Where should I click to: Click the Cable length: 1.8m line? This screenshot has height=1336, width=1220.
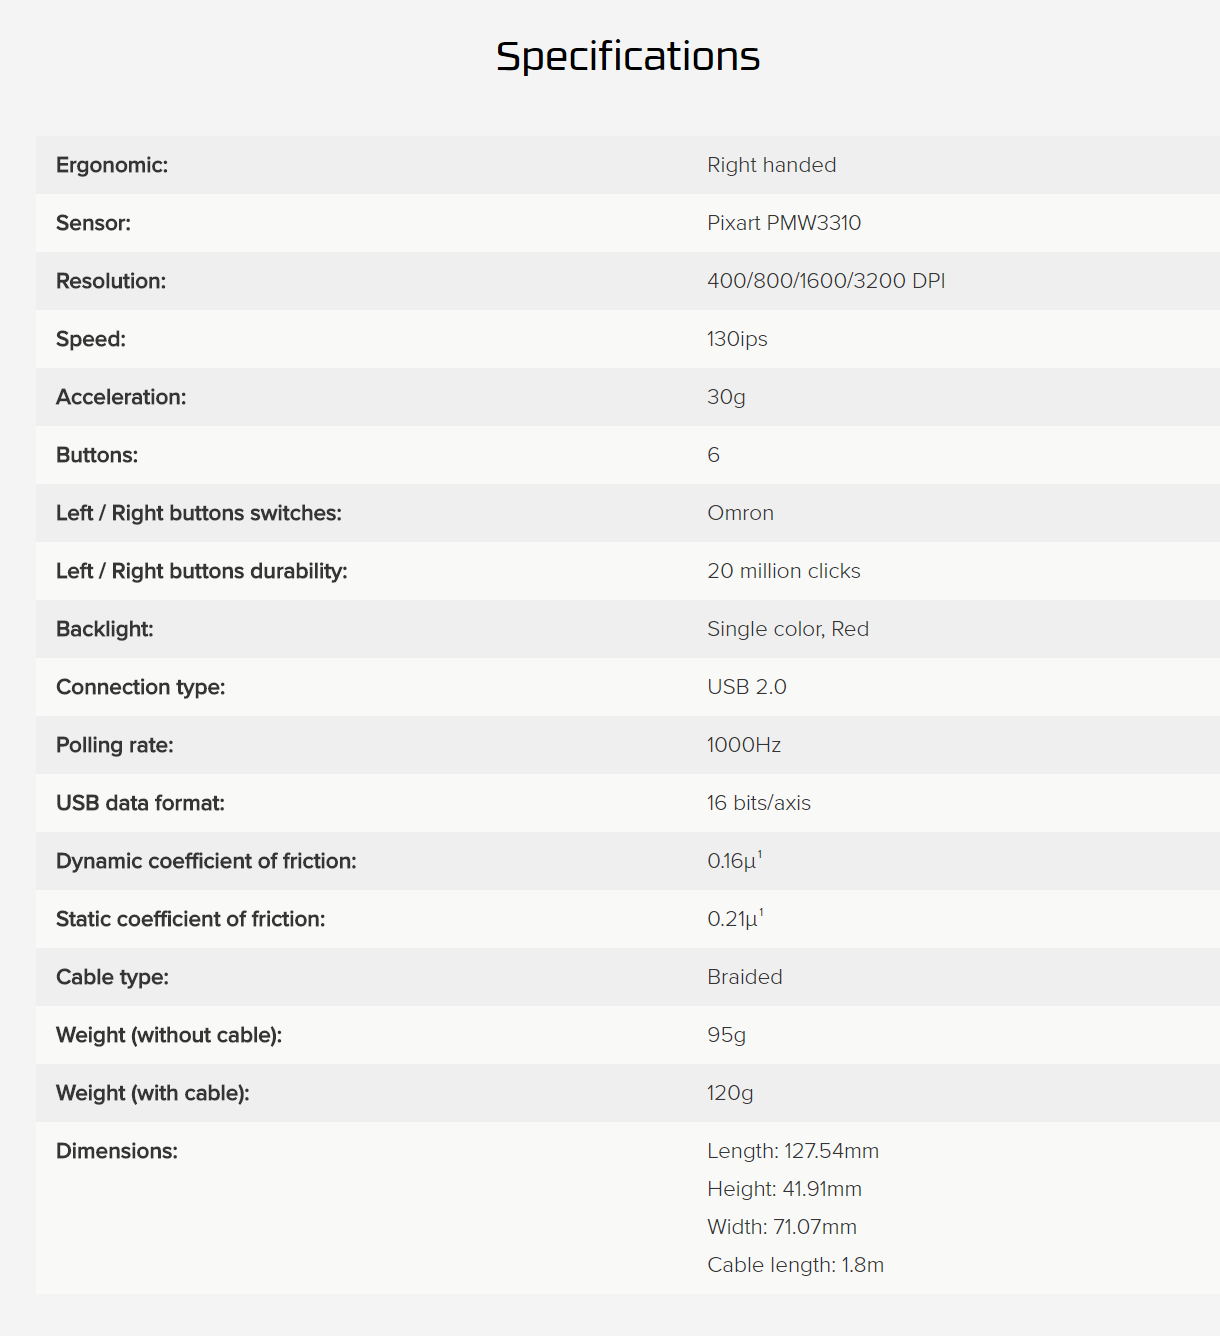[x=795, y=1265]
